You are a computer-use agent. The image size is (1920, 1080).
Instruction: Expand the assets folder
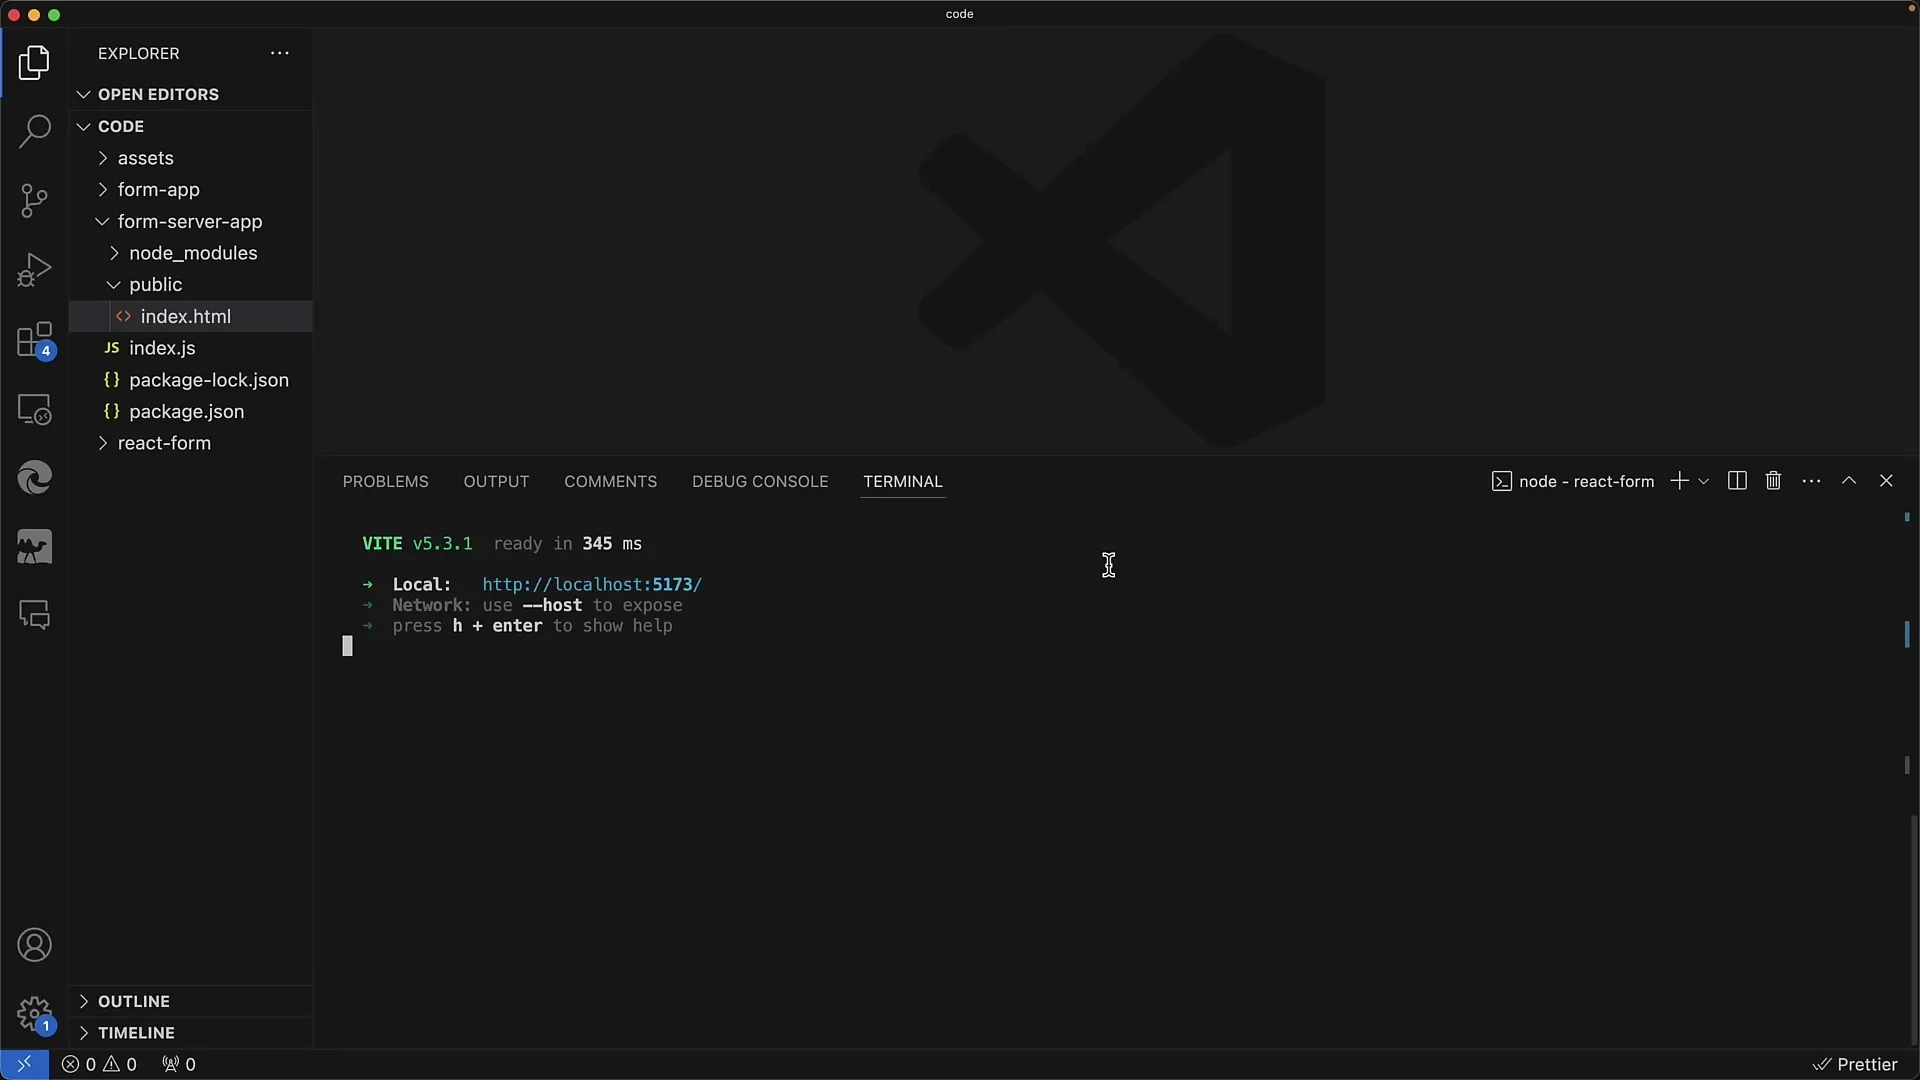pyautogui.click(x=103, y=157)
